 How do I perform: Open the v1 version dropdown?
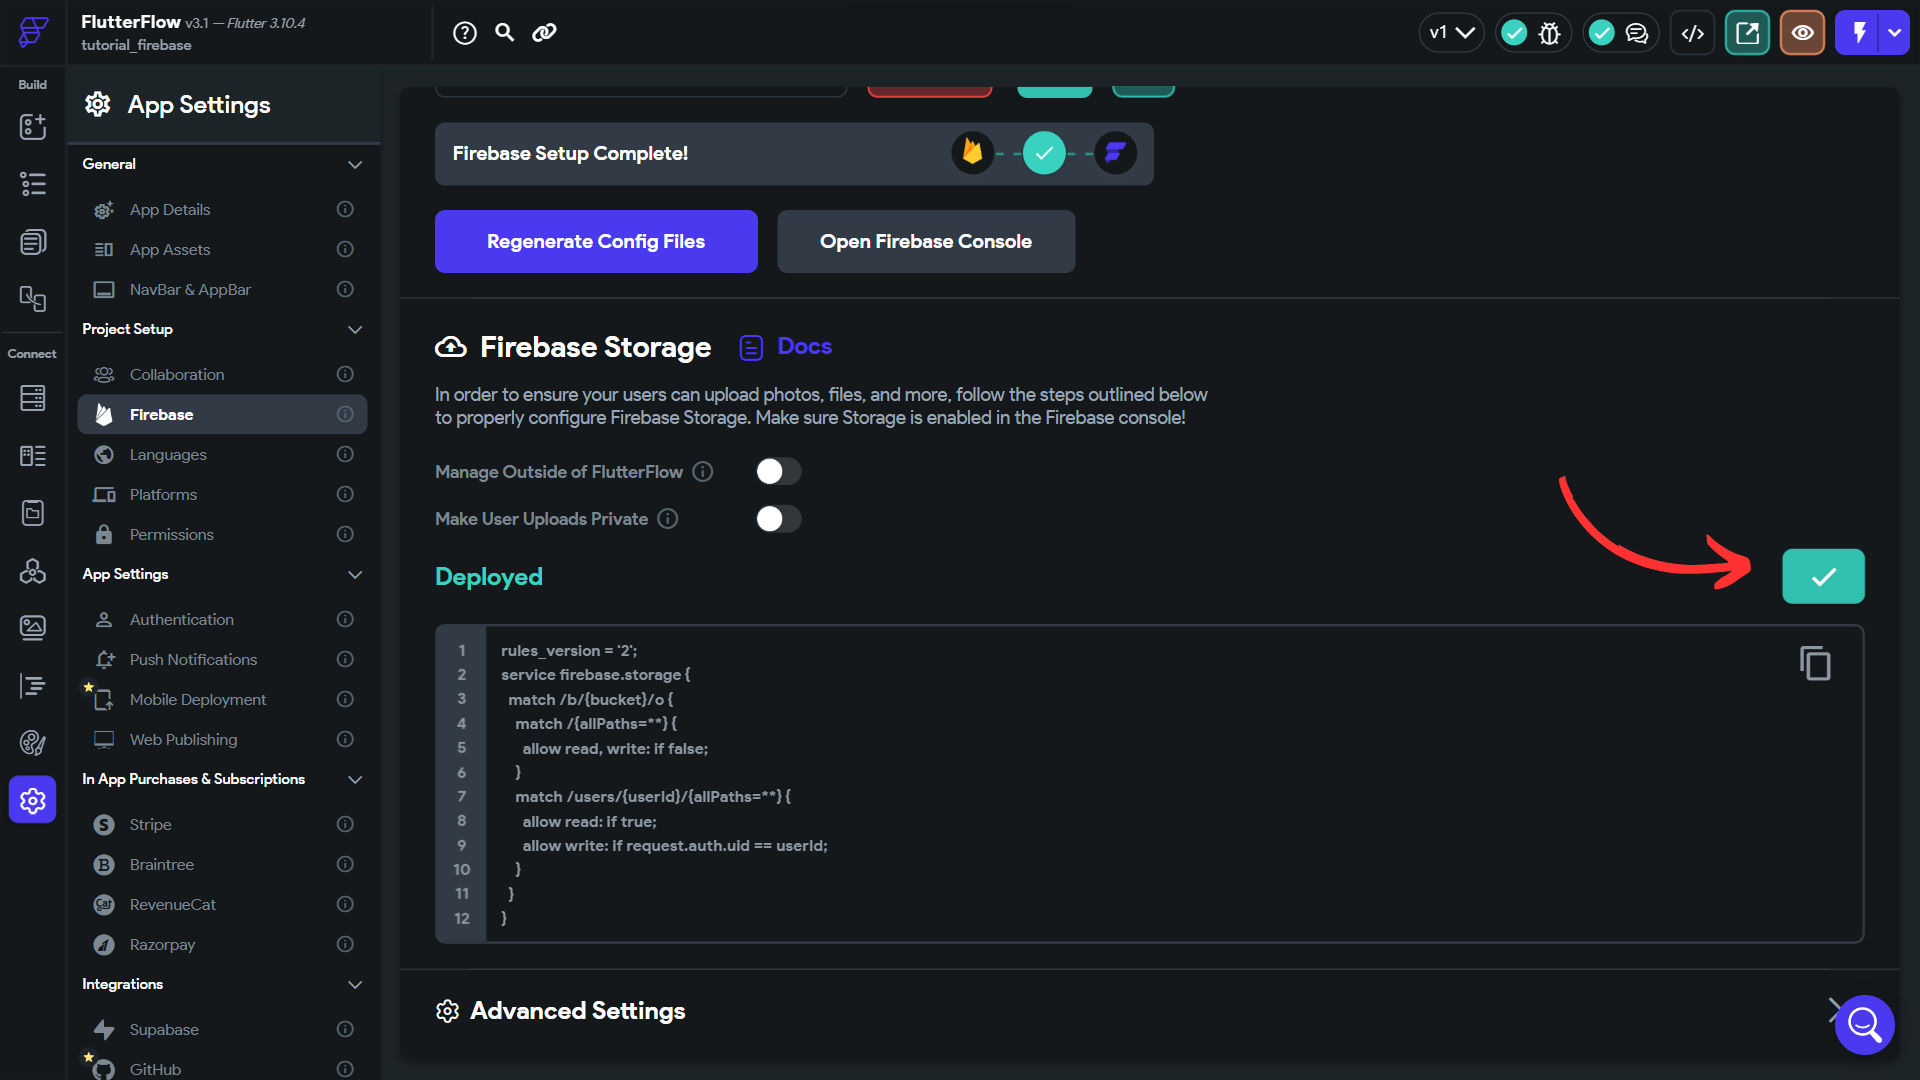pos(1451,32)
